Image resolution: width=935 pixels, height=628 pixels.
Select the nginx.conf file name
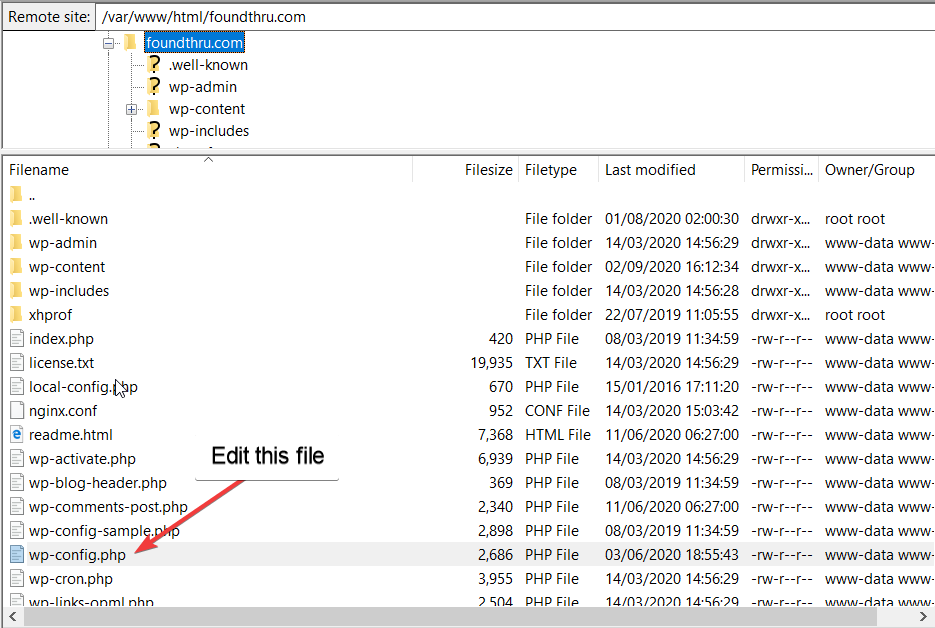pos(63,411)
